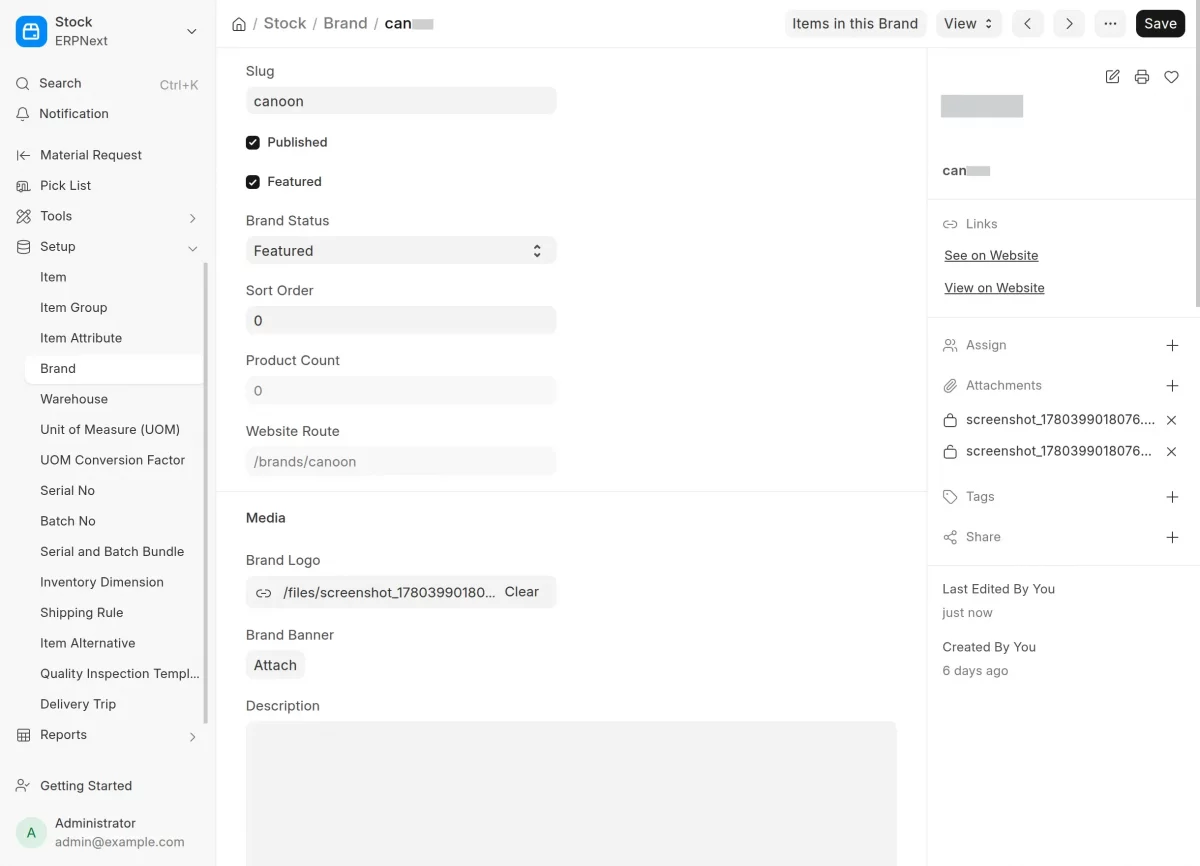The width and height of the screenshot is (1200, 866).
Task: Clear the Brand Logo attachment
Action: pyautogui.click(x=522, y=592)
